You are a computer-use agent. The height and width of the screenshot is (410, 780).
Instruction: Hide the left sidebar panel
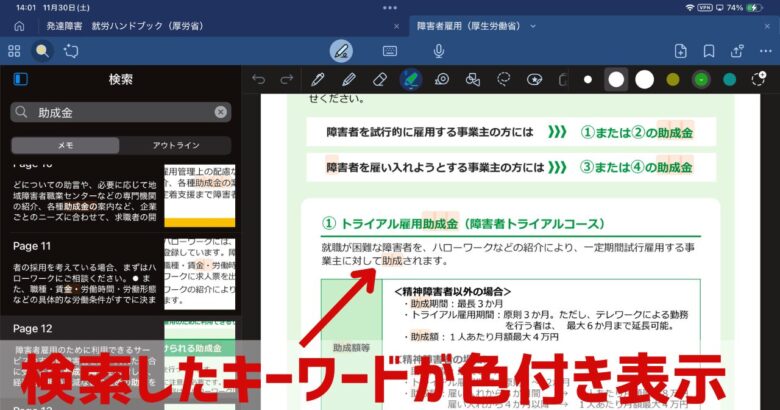pyautogui.click(x=20, y=79)
